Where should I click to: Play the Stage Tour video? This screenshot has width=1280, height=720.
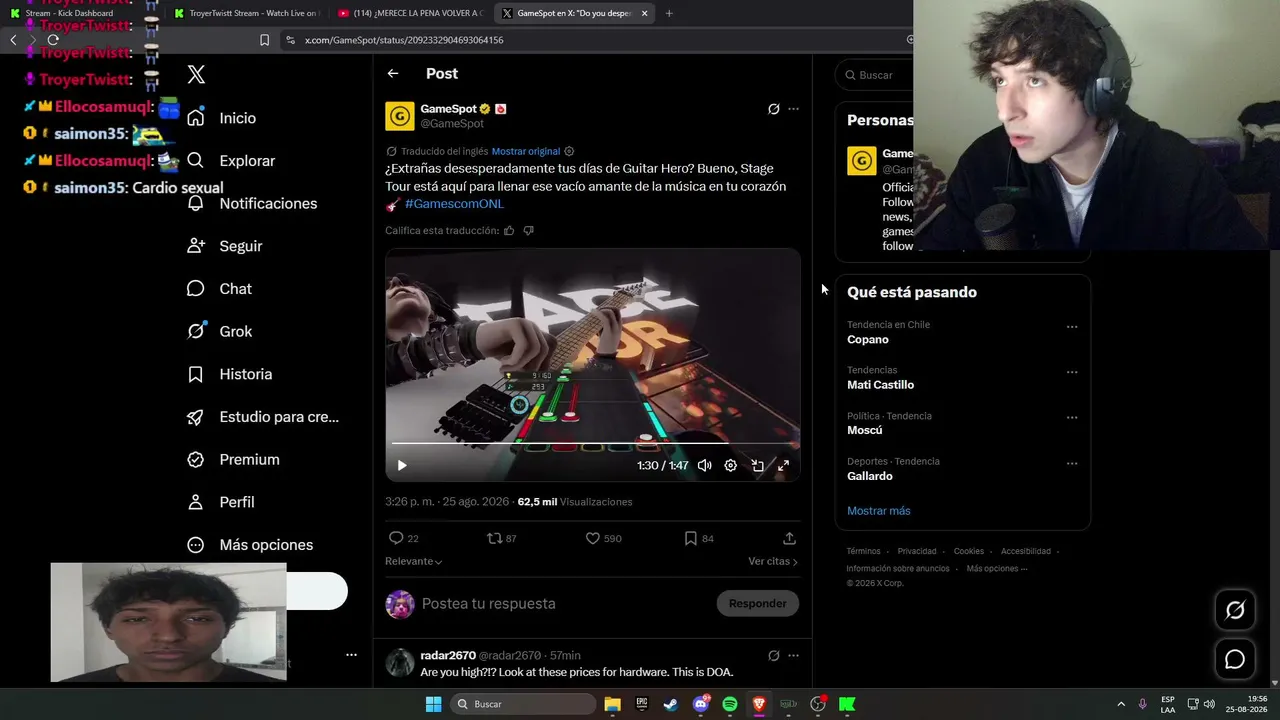coord(402,465)
